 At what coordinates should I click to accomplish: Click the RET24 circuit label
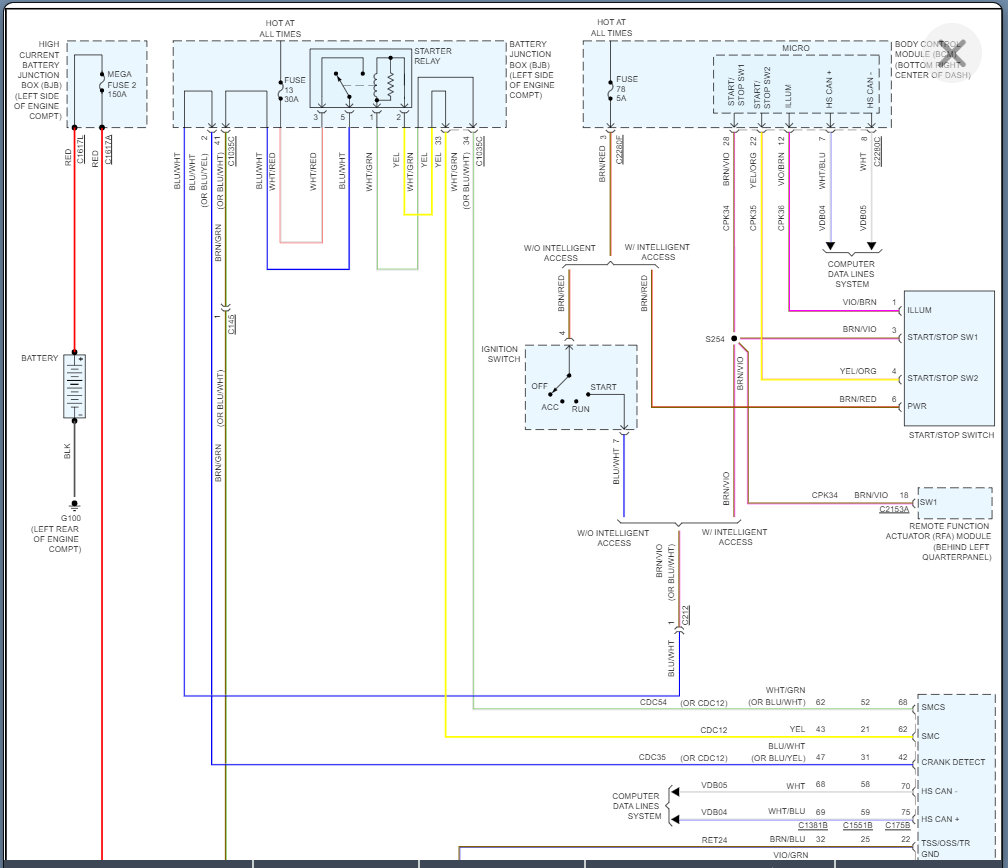714,840
